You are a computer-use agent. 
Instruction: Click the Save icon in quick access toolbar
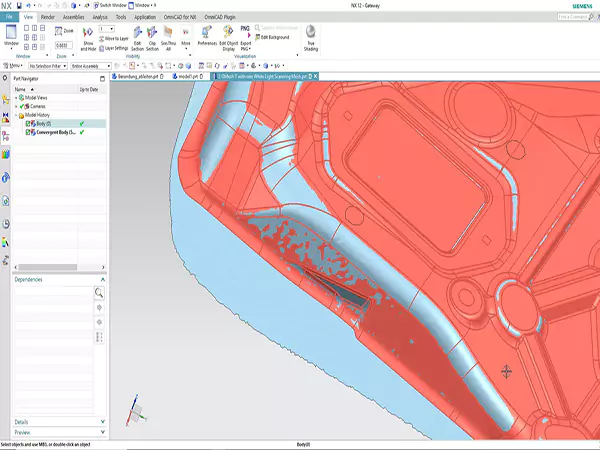pyautogui.click(x=19, y=6)
